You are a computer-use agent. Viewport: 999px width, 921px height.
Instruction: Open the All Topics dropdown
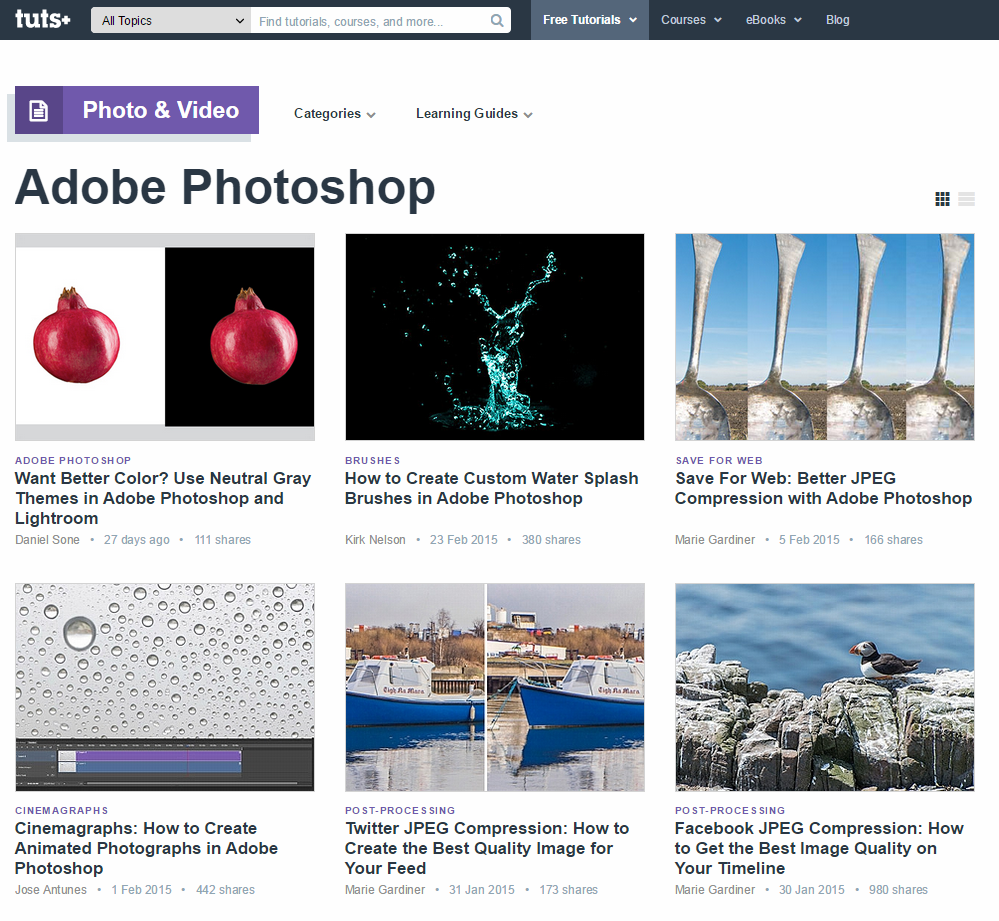point(171,21)
